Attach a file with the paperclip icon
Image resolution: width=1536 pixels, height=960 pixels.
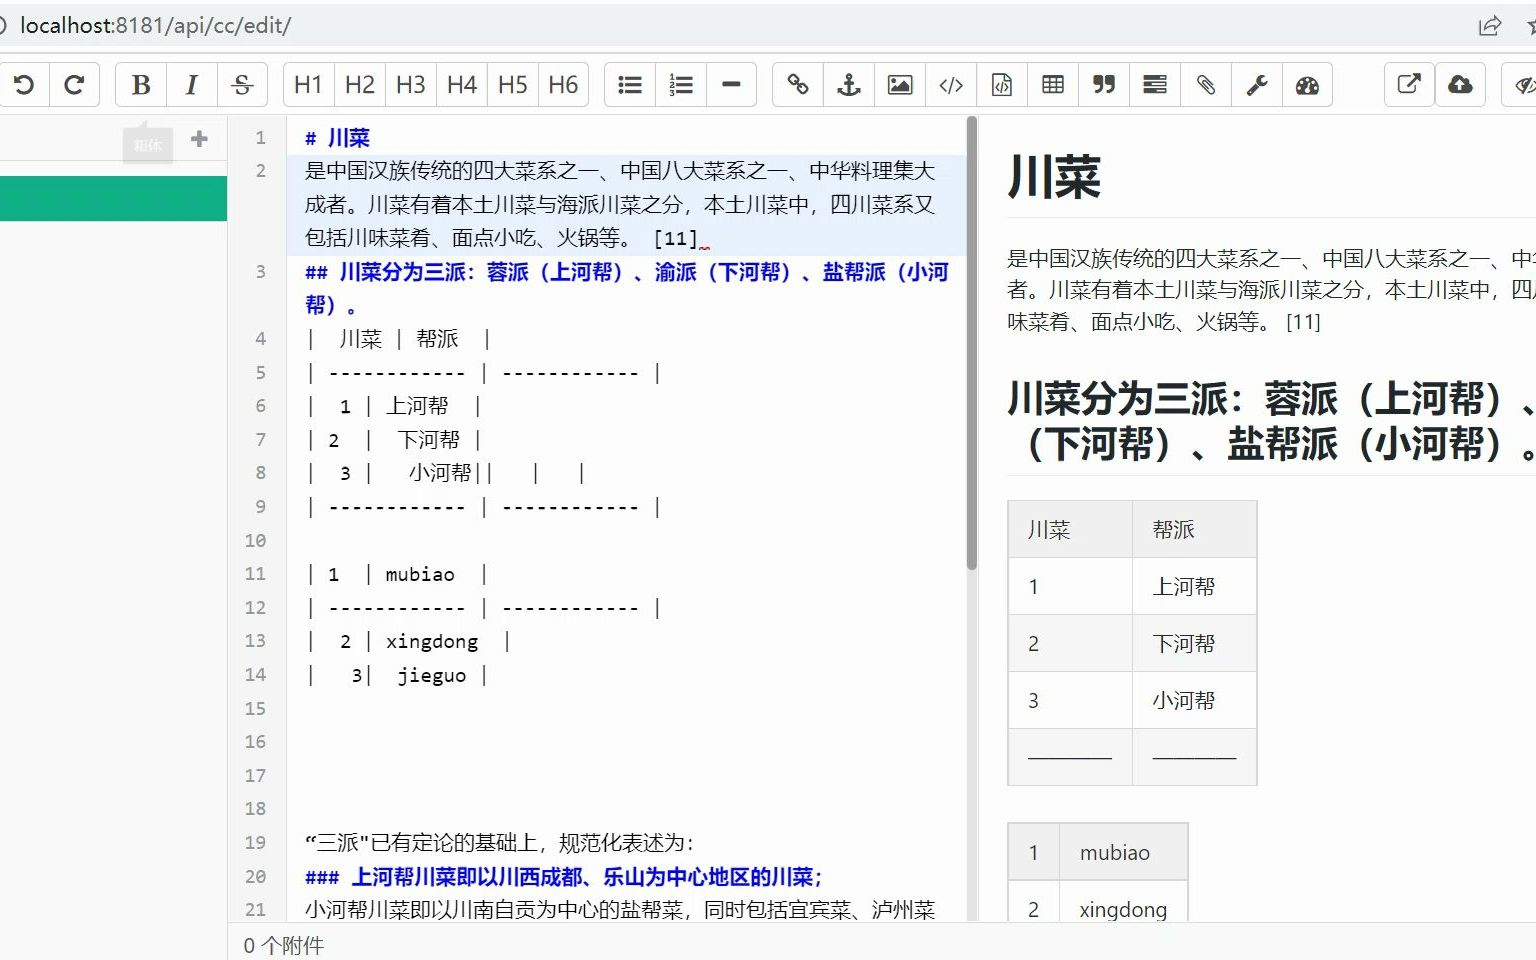click(1206, 85)
